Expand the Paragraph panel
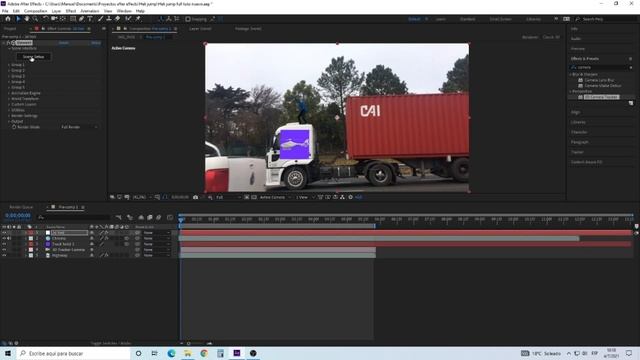The image size is (640, 360). (x=580, y=142)
